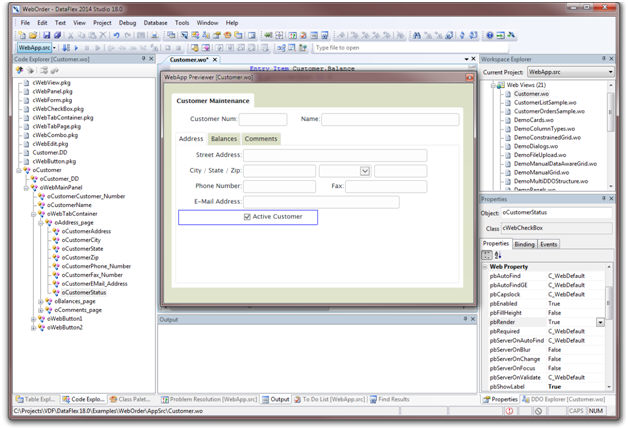Click the Open folder toolbar icon
Viewport: 628px width, 430px height.
click(x=33, y=35)
